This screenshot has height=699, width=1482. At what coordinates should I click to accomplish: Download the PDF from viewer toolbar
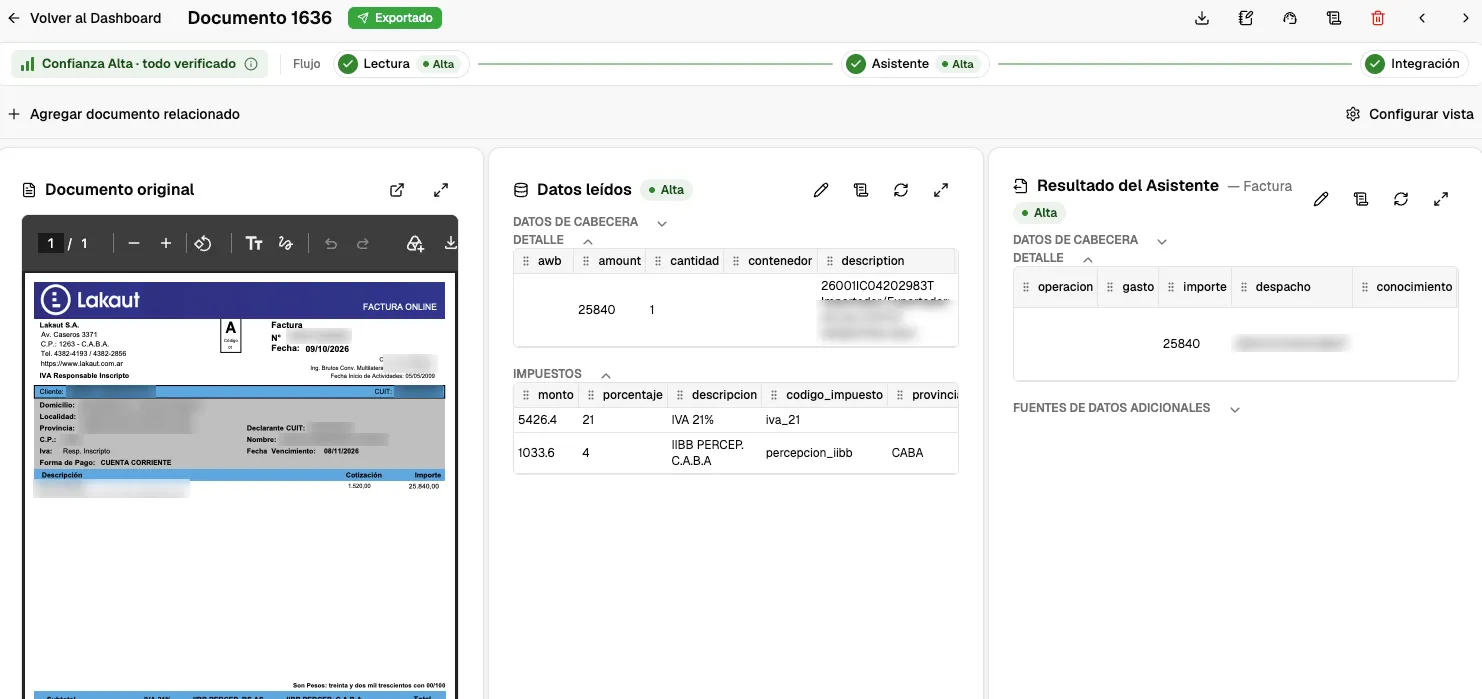coord(450,243)
